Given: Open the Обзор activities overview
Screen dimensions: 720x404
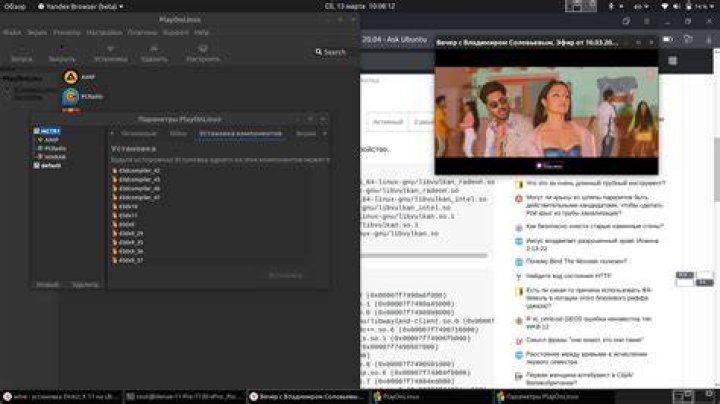Looking at the screenshot, I should point(15,6).
